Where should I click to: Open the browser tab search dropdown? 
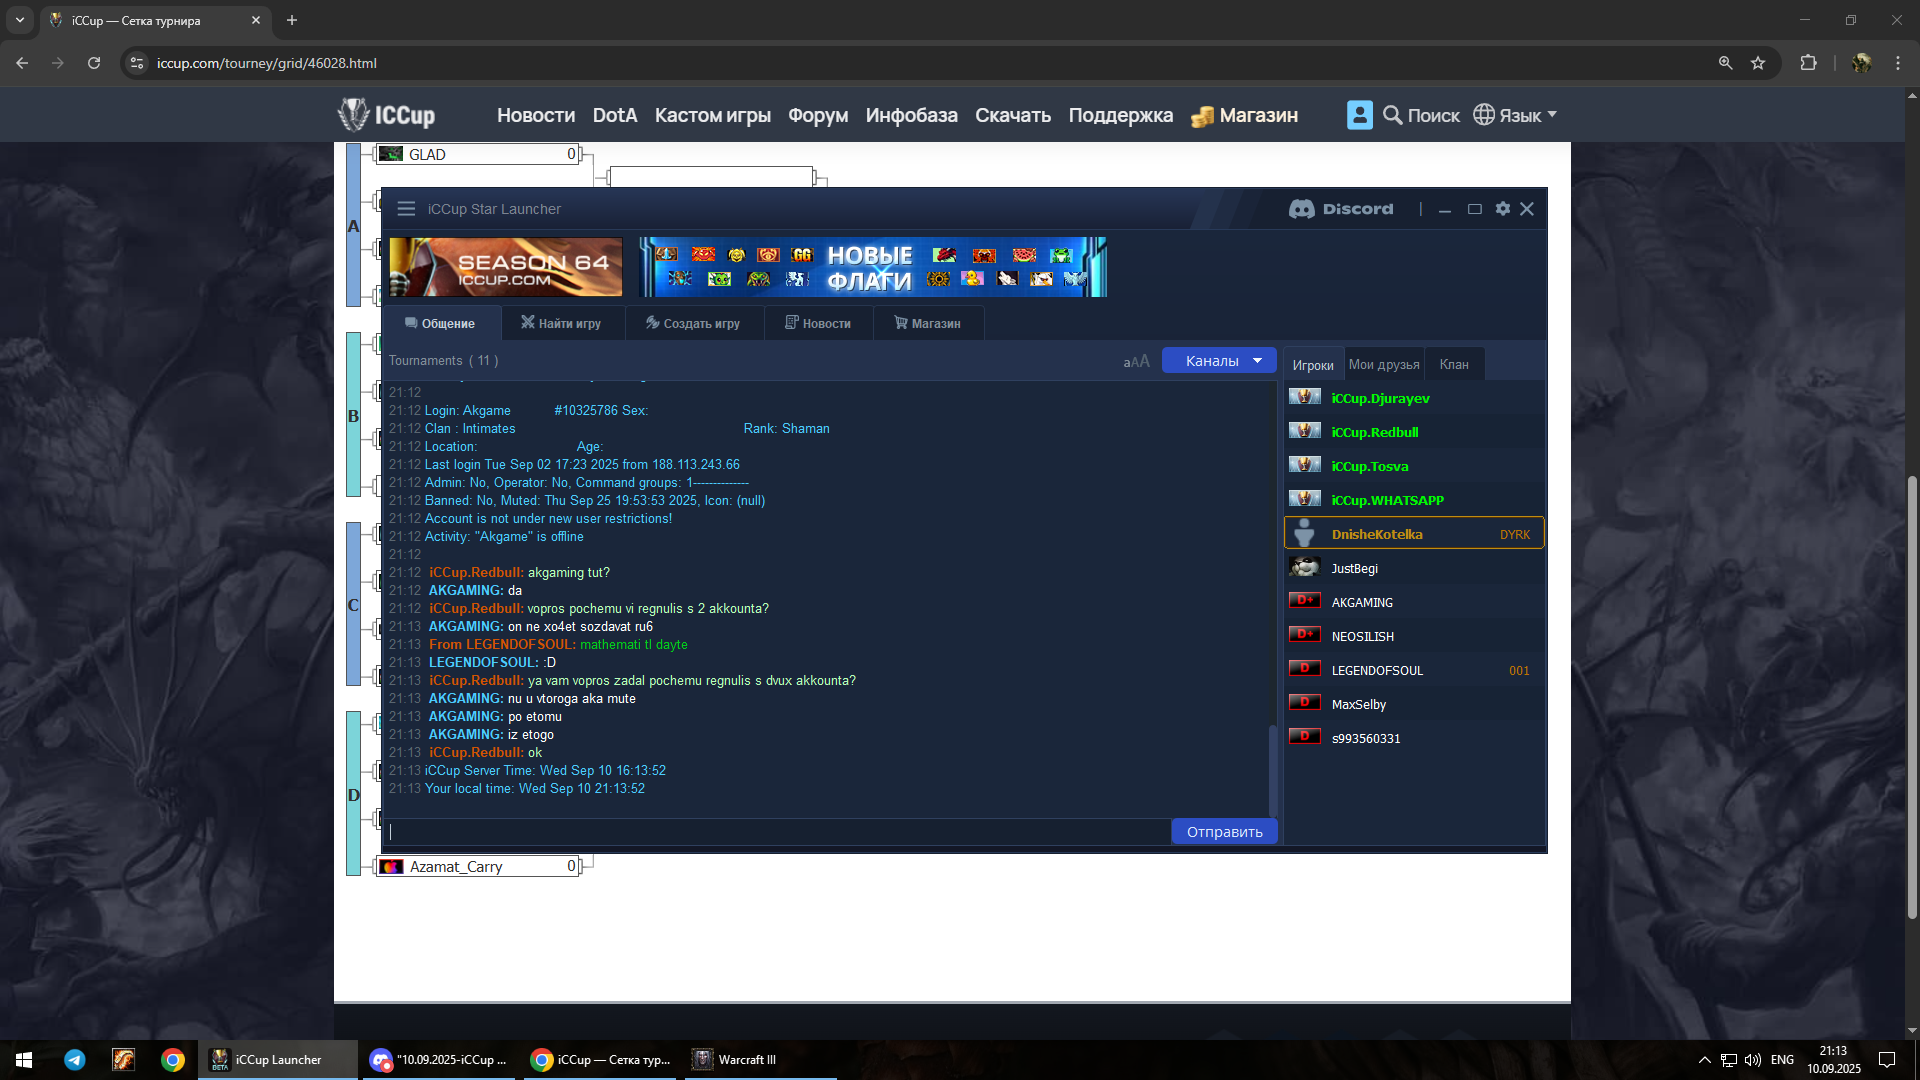click(19, 20)
